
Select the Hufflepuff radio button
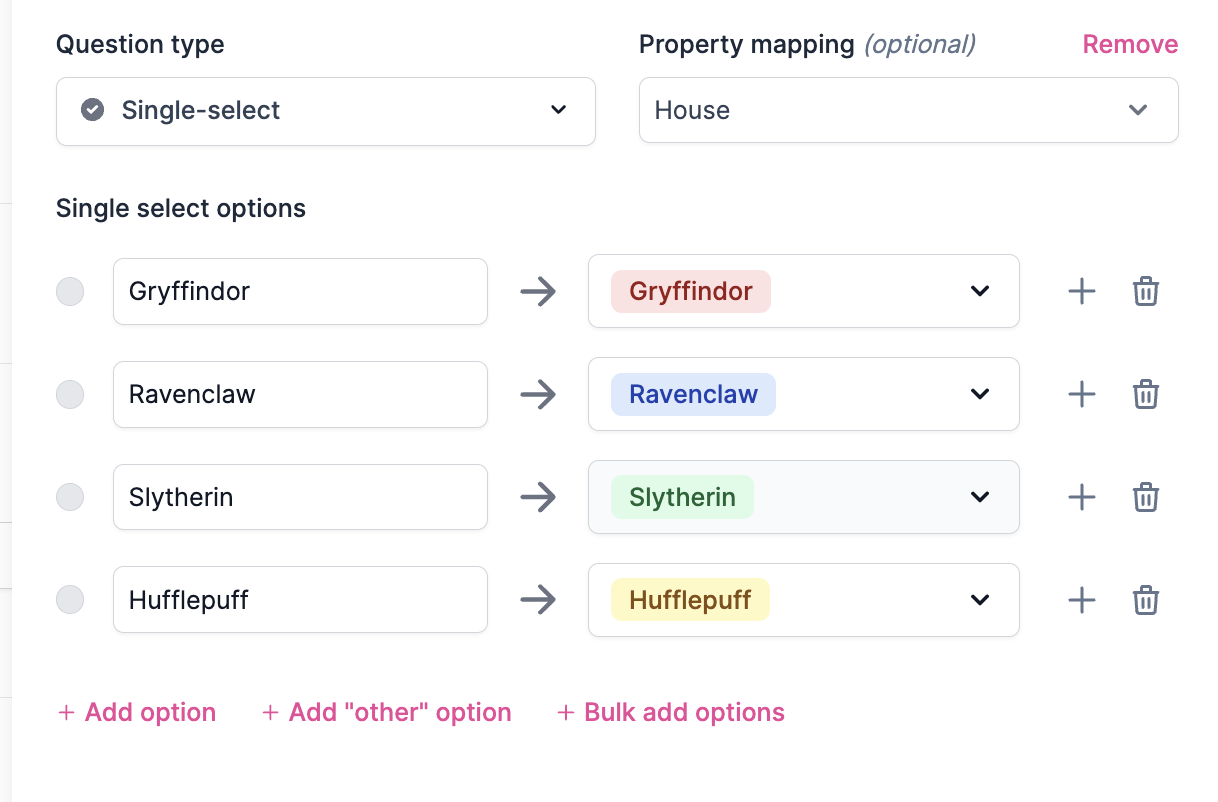[x=70, y=600]
